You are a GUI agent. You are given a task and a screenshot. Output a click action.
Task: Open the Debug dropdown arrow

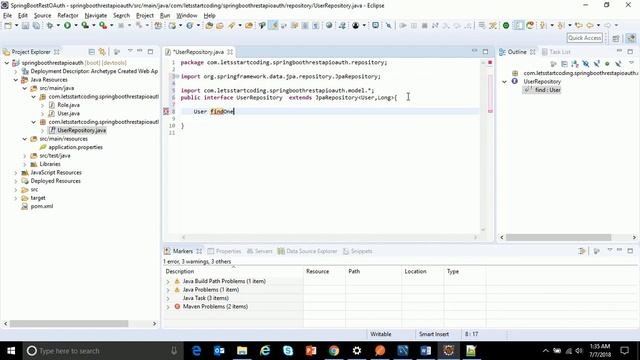58,25
